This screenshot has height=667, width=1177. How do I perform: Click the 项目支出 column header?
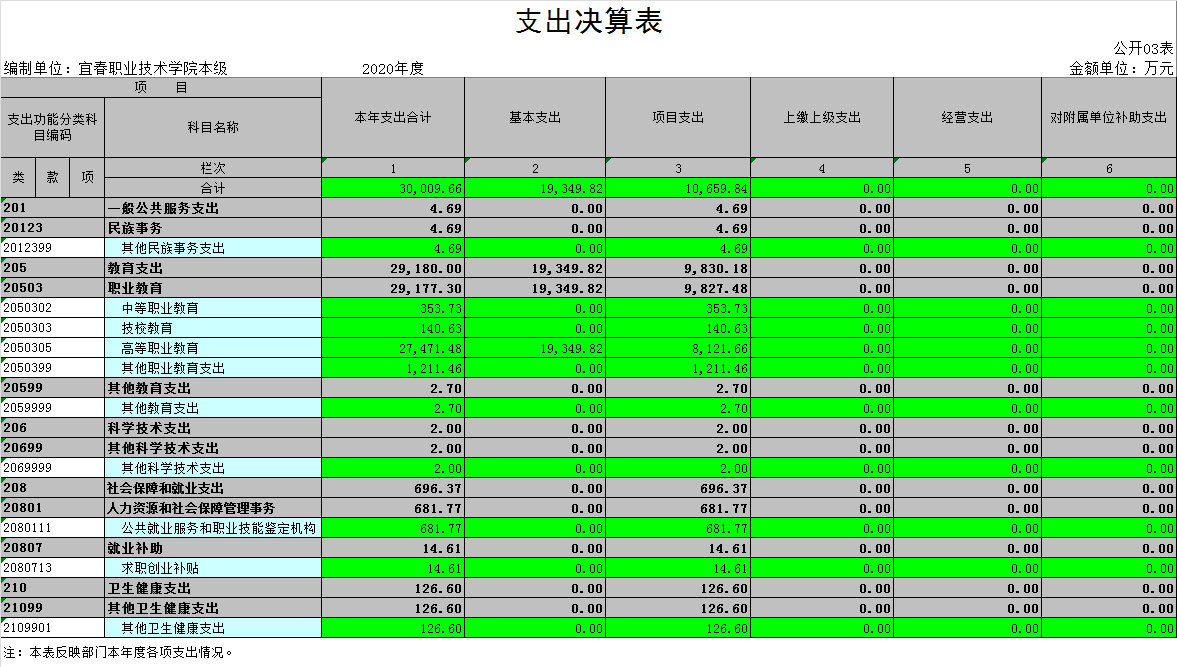tap(678, 117)
